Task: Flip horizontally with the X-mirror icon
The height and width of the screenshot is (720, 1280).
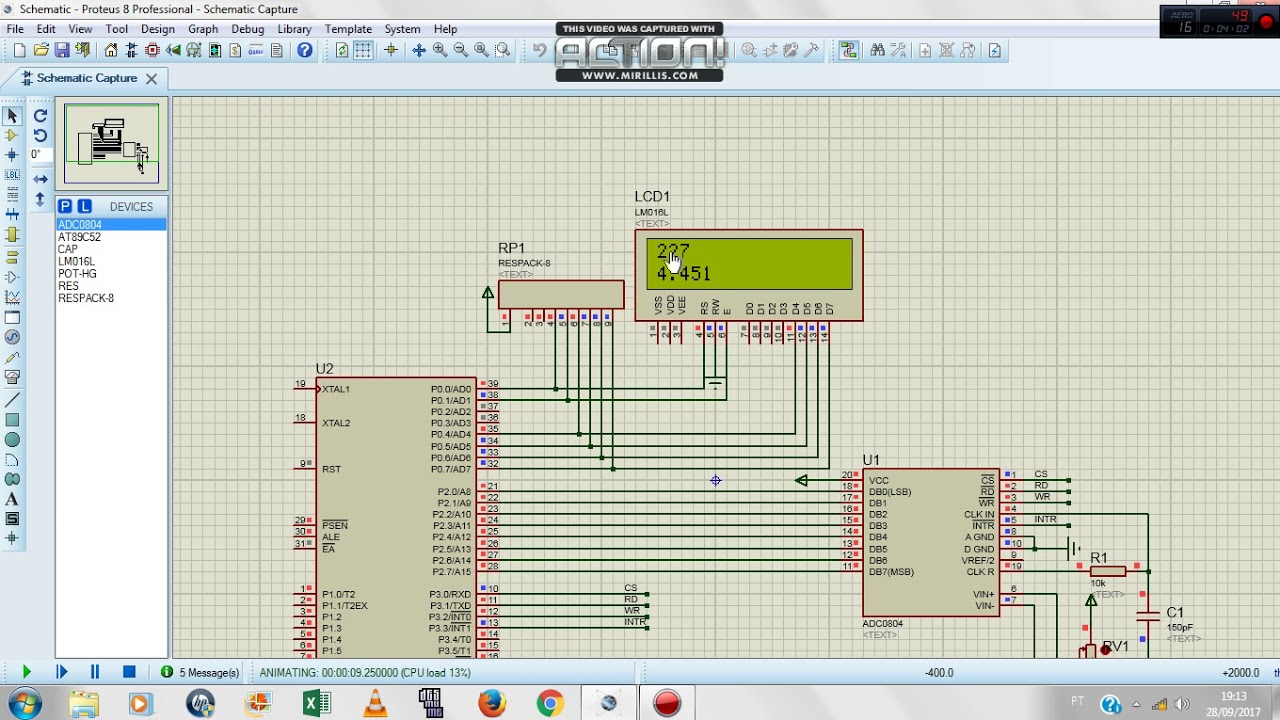Action: [40, 179]
